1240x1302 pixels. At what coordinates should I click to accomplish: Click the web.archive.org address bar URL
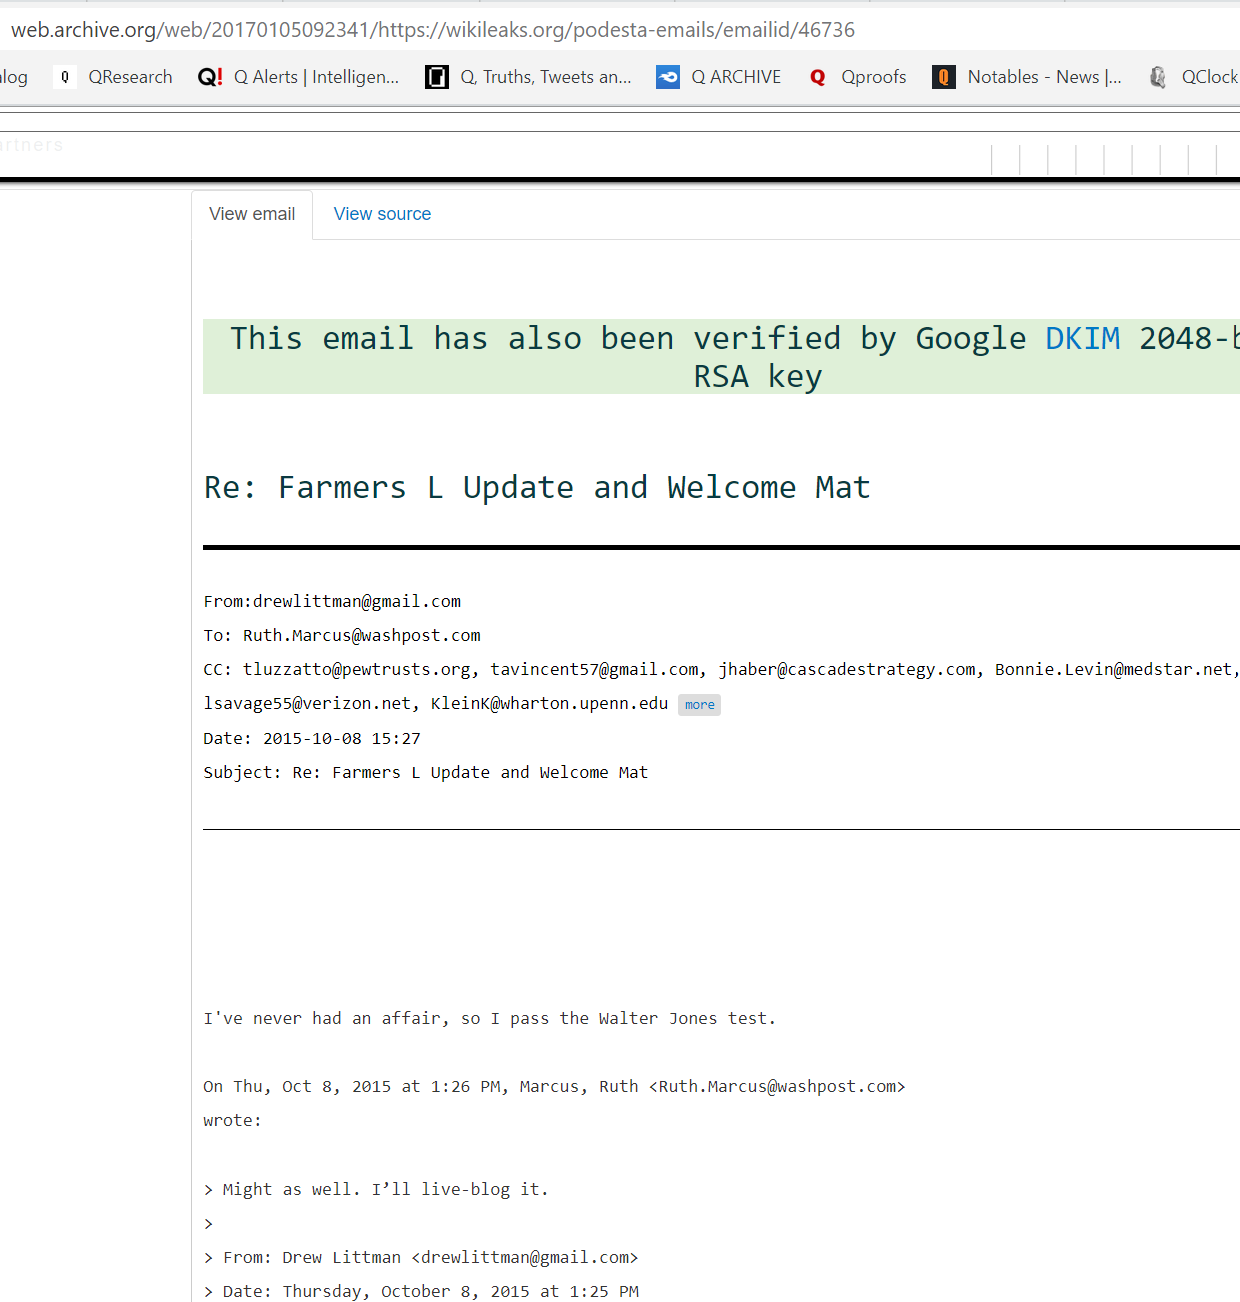pos(433,30)
